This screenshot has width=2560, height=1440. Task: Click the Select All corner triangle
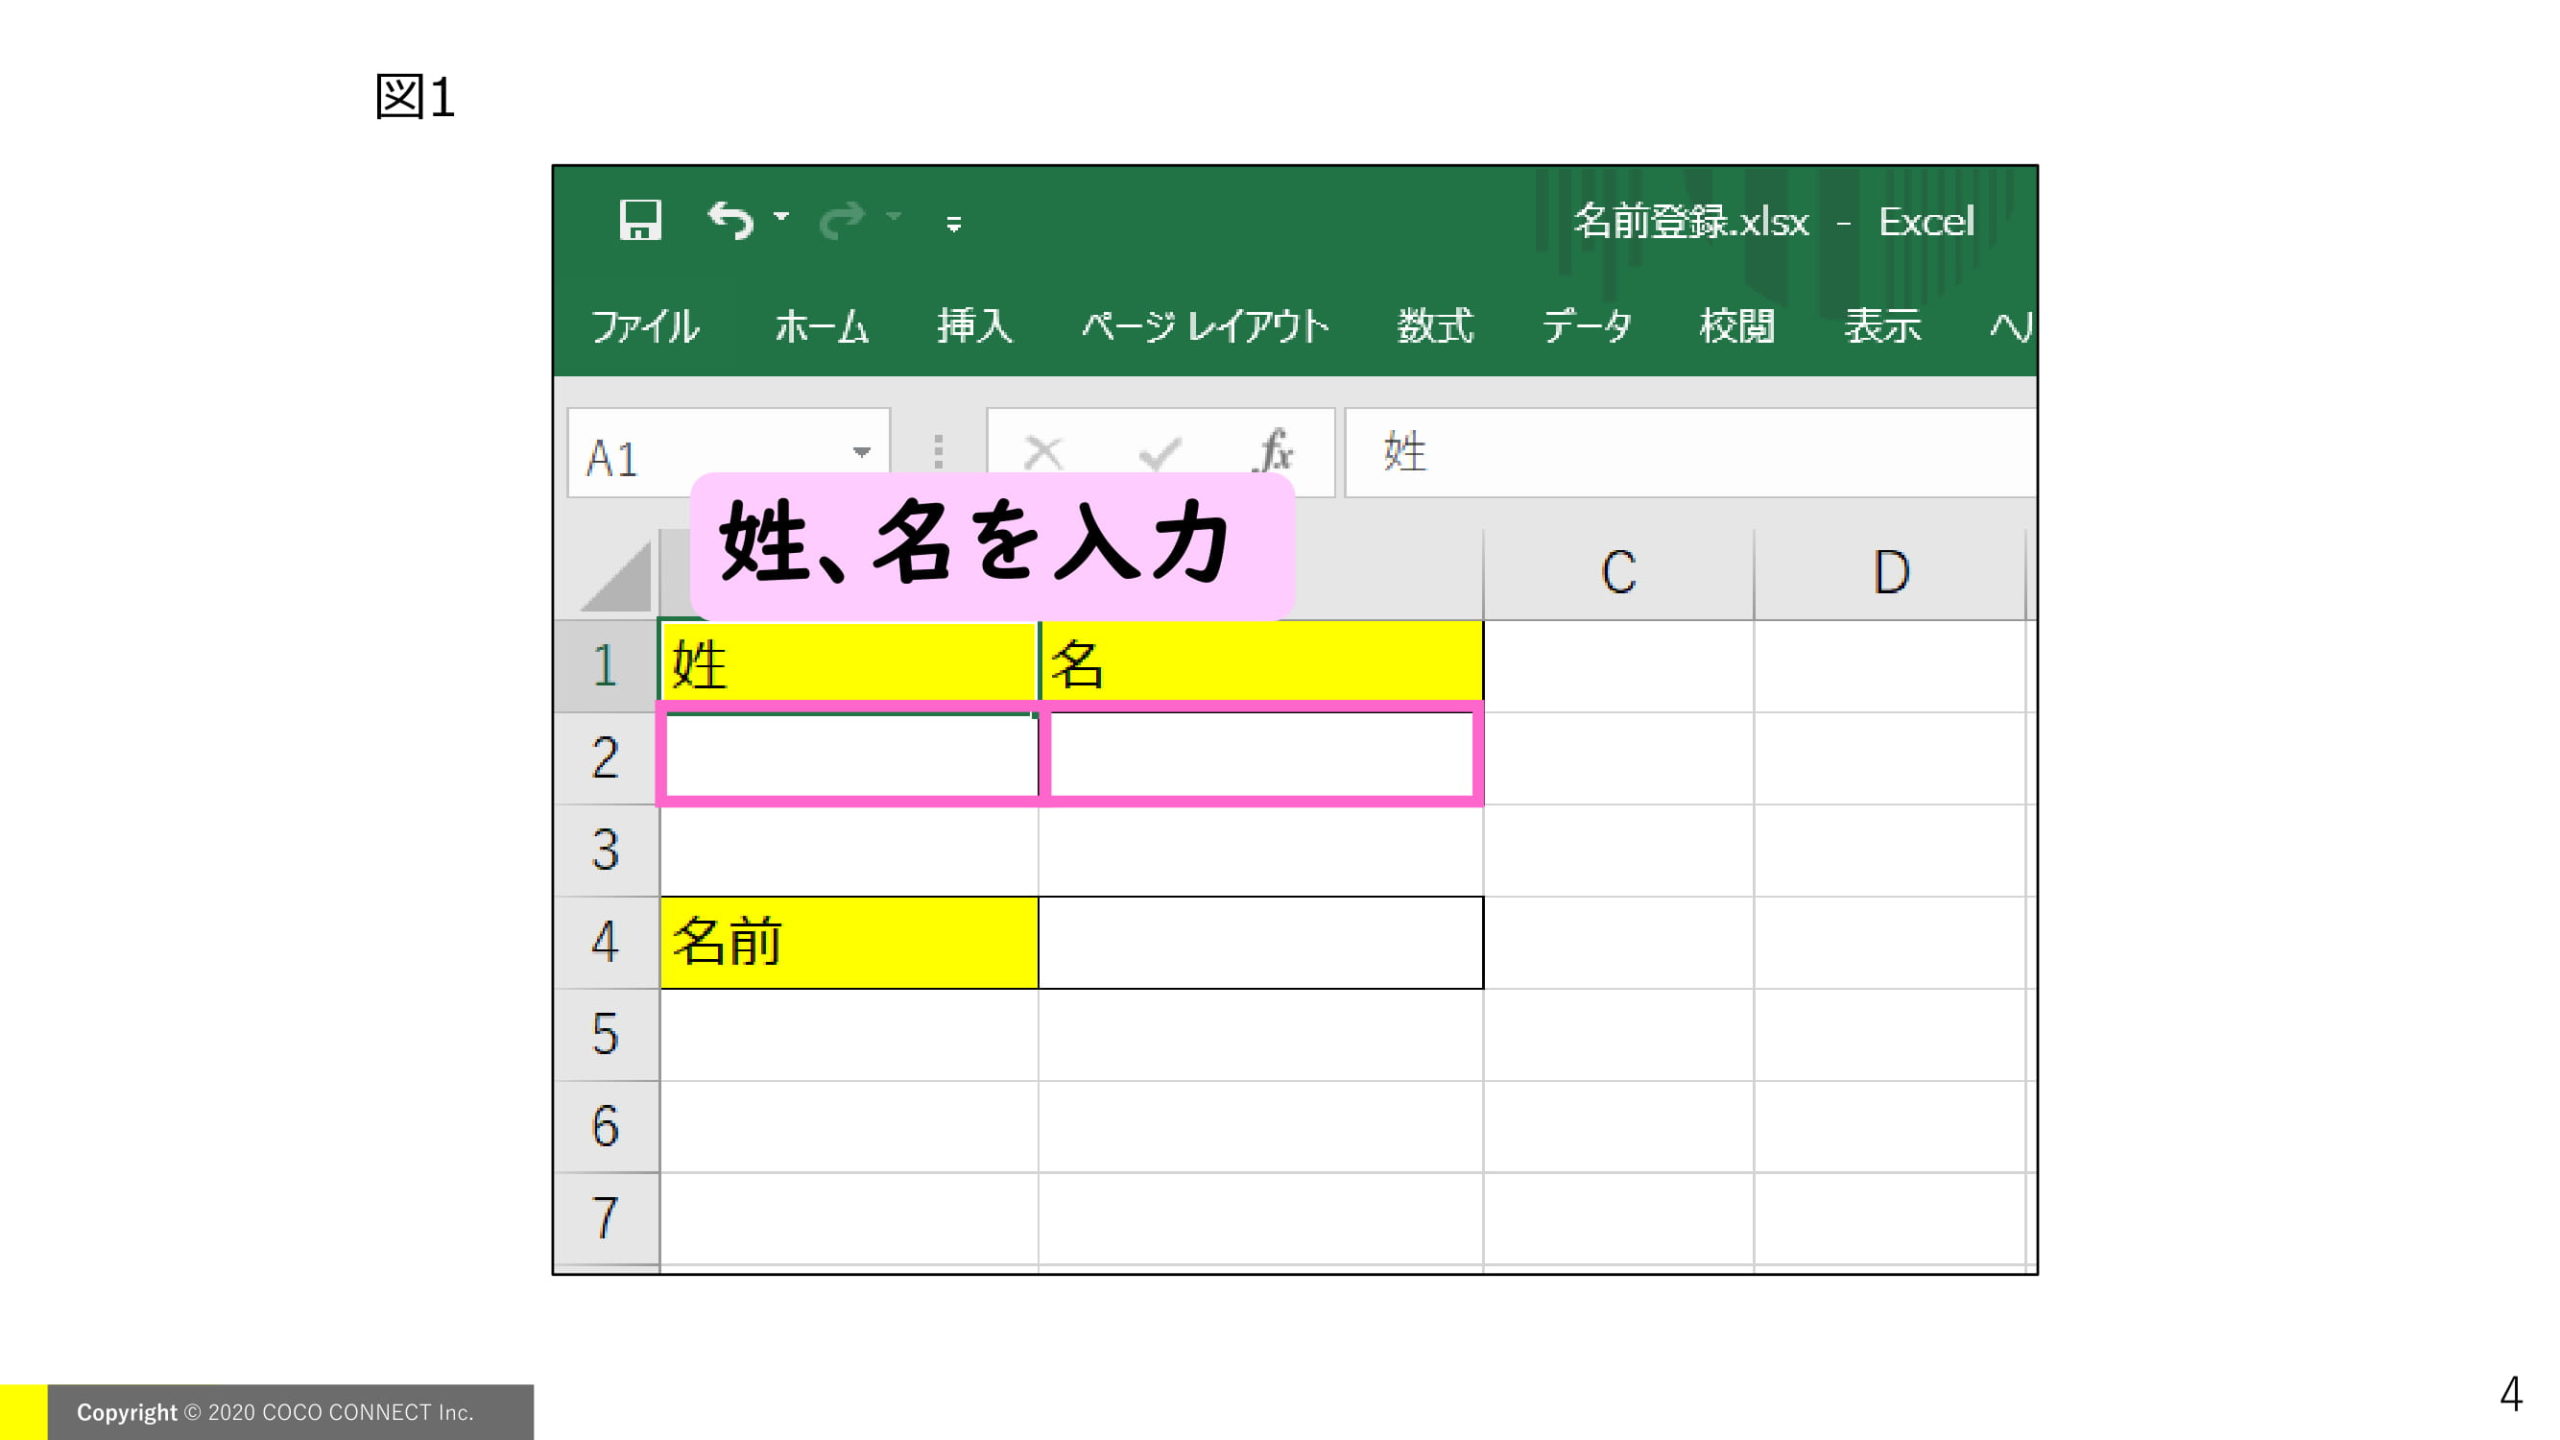618,576
